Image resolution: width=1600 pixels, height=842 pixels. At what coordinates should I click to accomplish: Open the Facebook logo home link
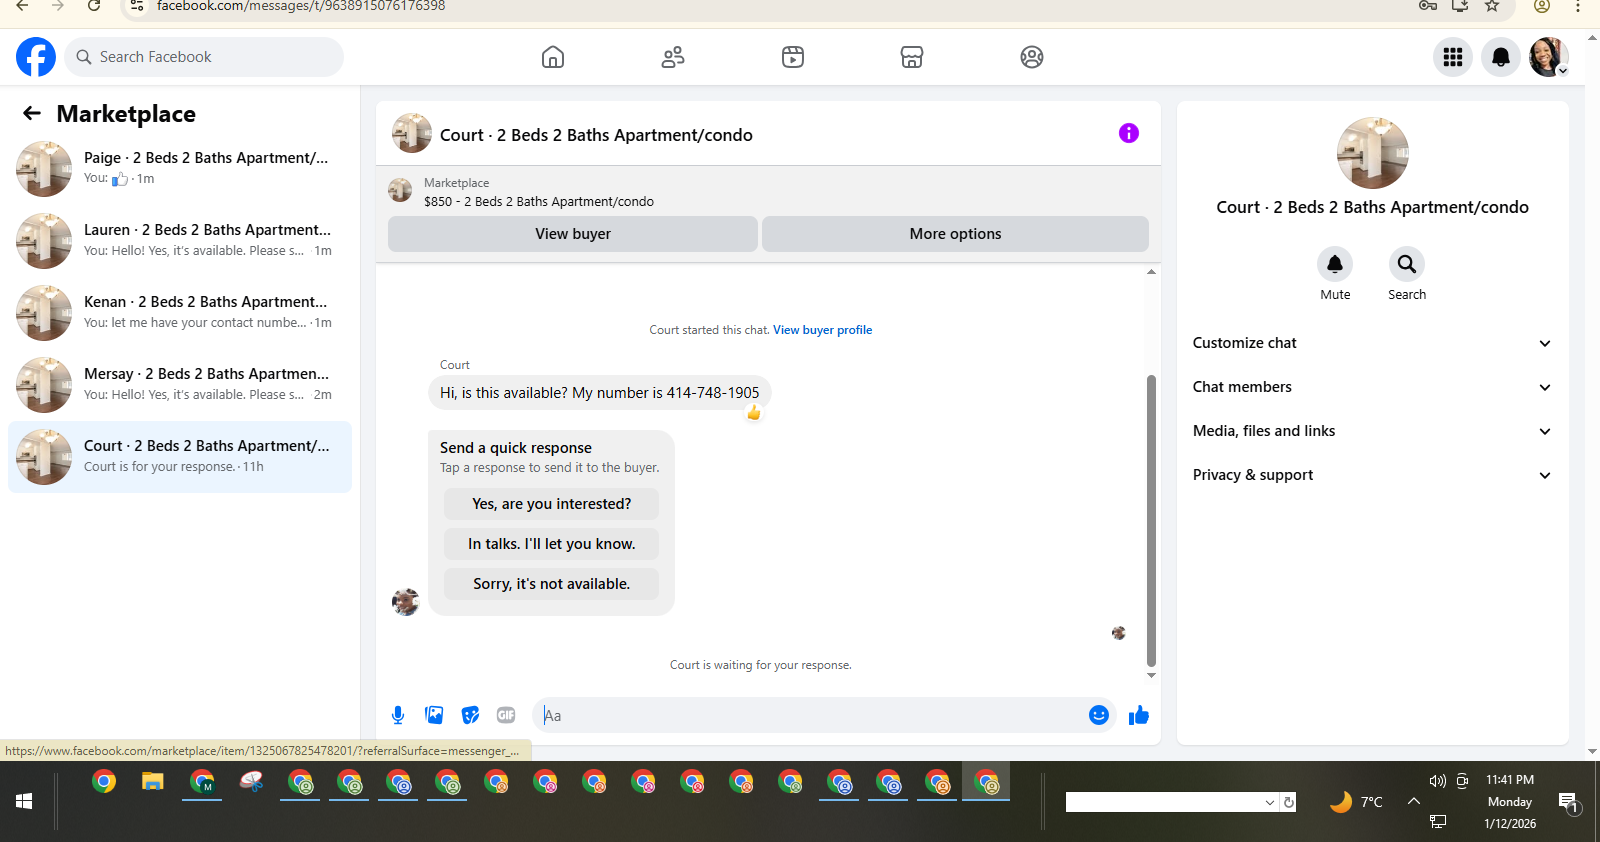coord(36,57)
